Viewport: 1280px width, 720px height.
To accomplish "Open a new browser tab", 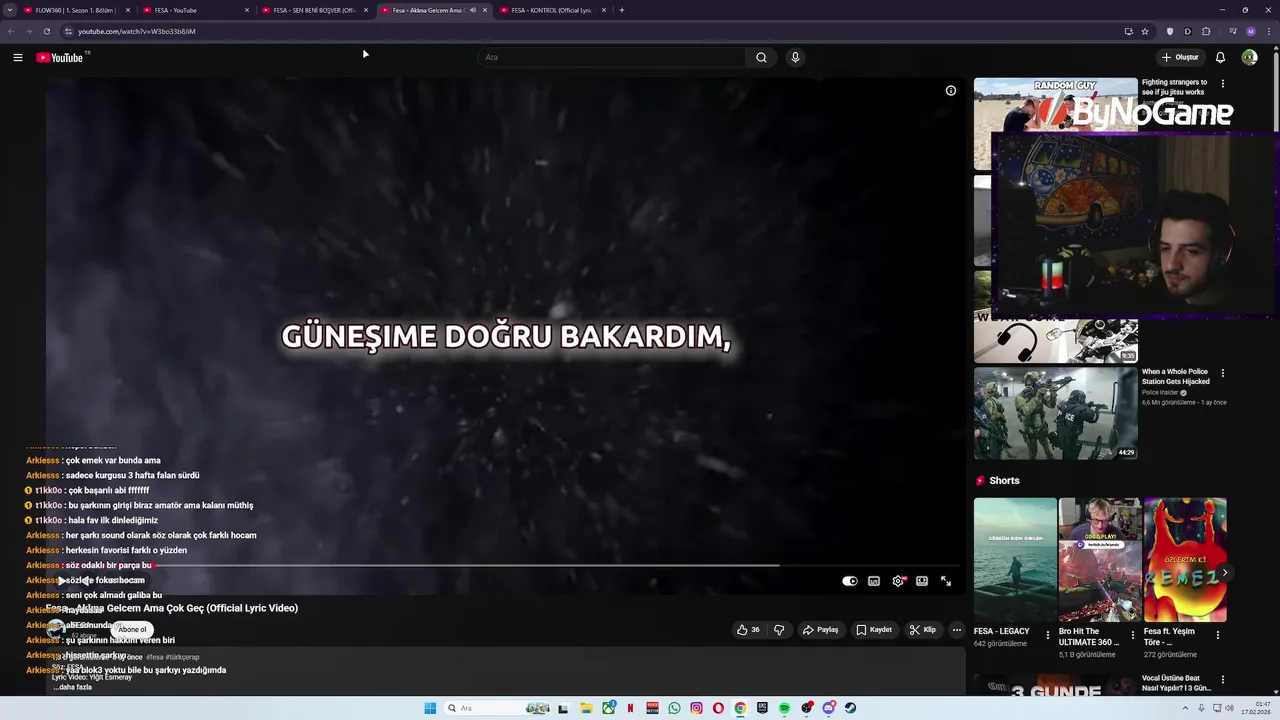I will [622, 10].
